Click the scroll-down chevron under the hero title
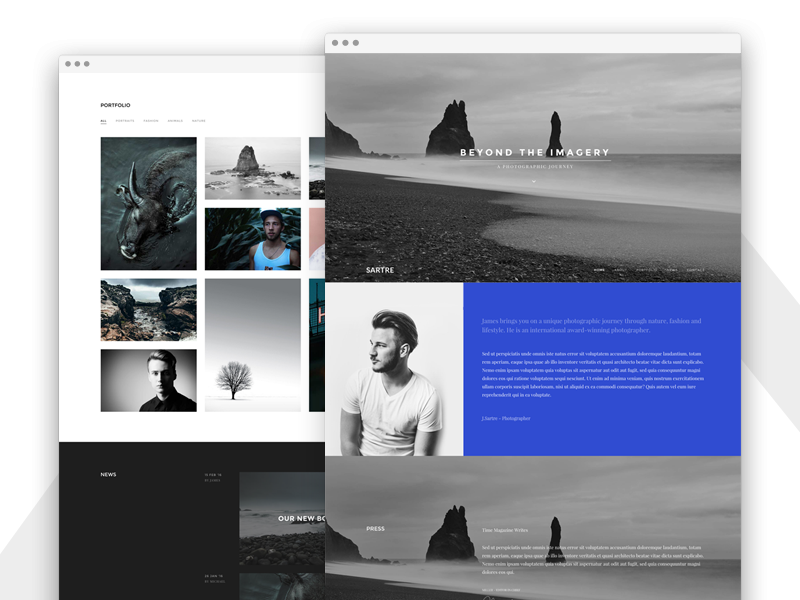 (534, 181)
